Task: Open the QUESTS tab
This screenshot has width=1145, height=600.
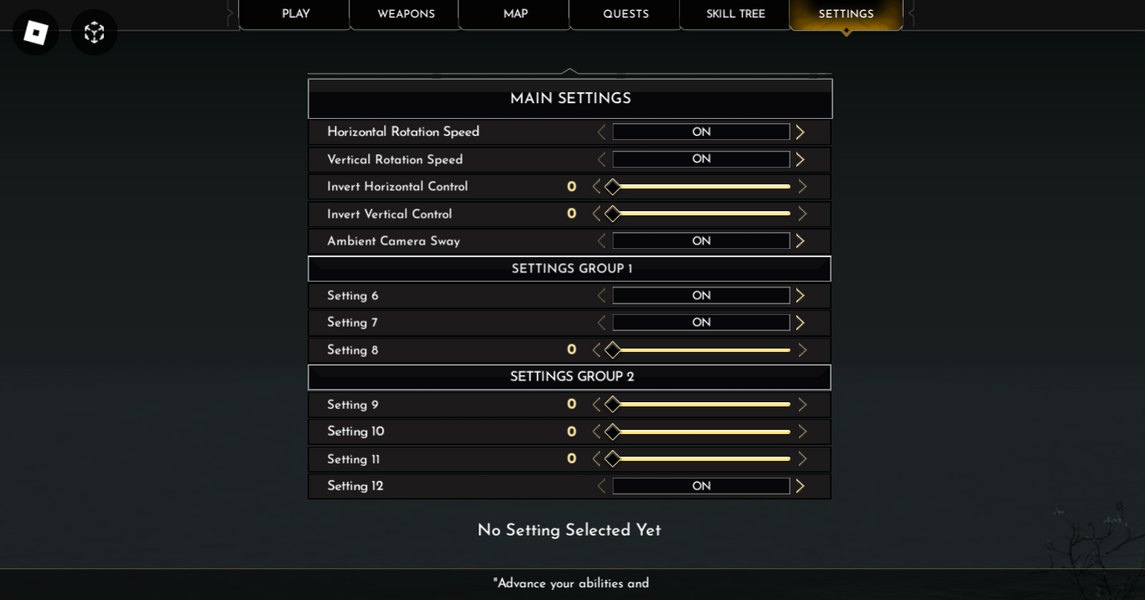Action: [x=624, y=14]
